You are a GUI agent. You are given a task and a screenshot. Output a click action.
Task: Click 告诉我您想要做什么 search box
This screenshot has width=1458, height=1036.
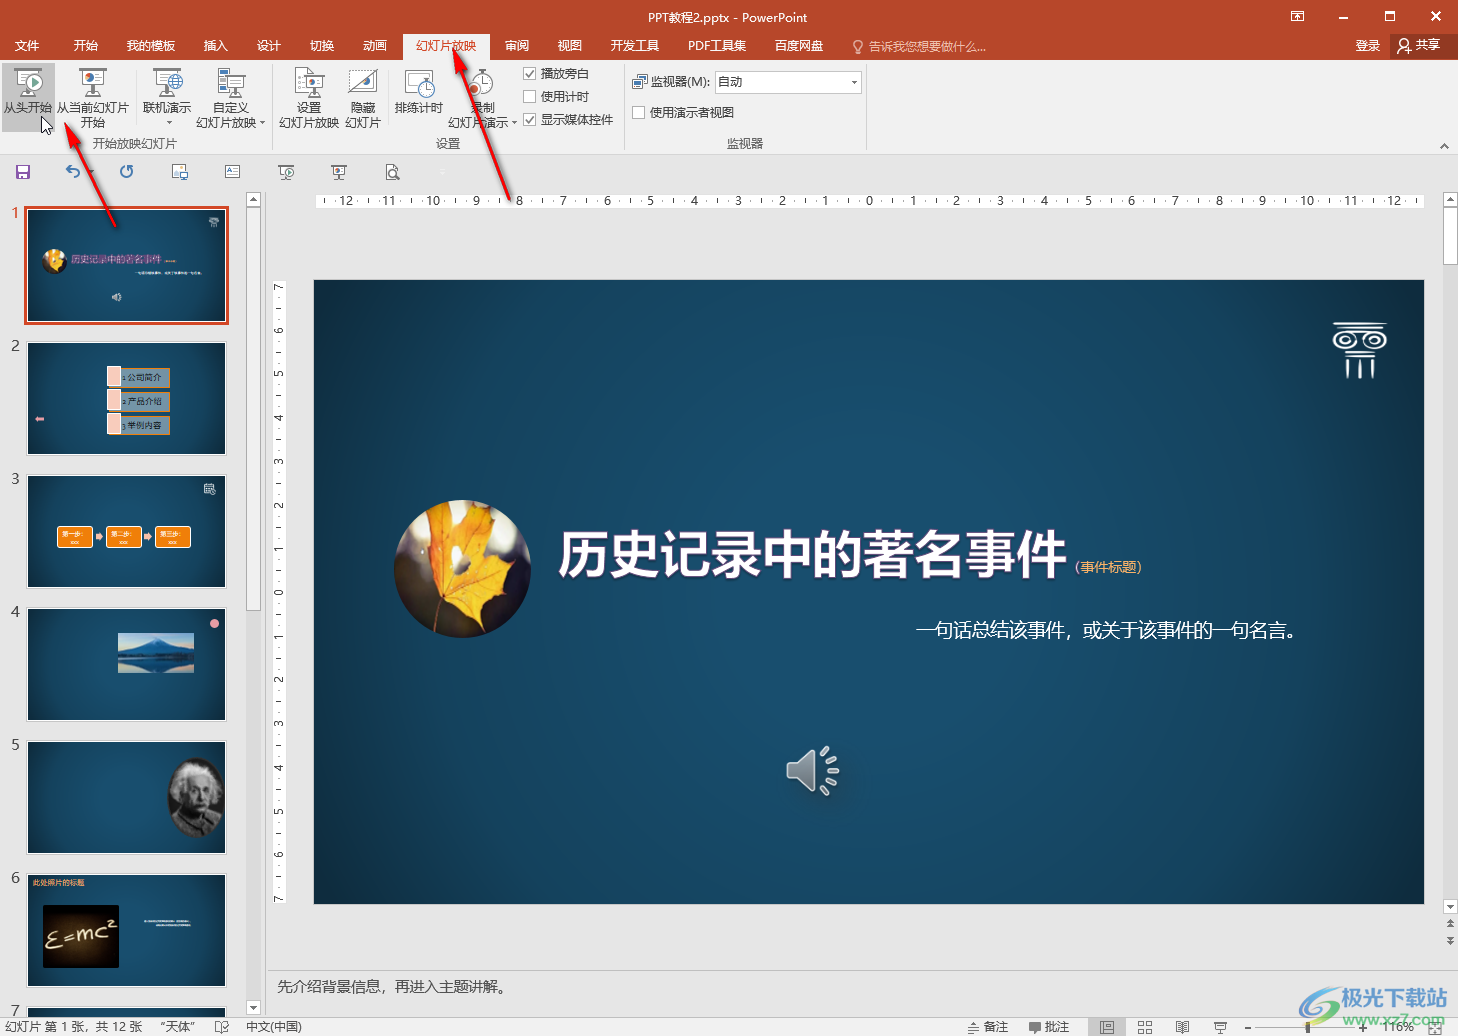919,46
